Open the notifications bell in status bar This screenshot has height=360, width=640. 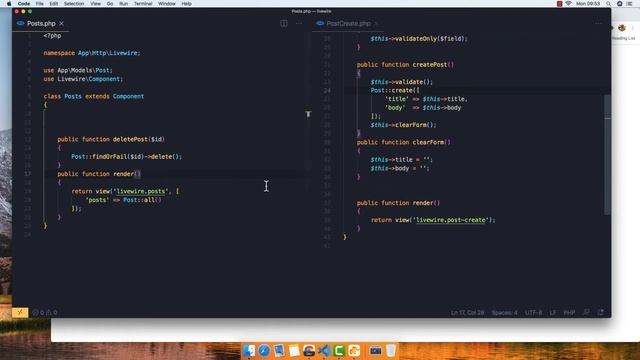click(600, 313)
